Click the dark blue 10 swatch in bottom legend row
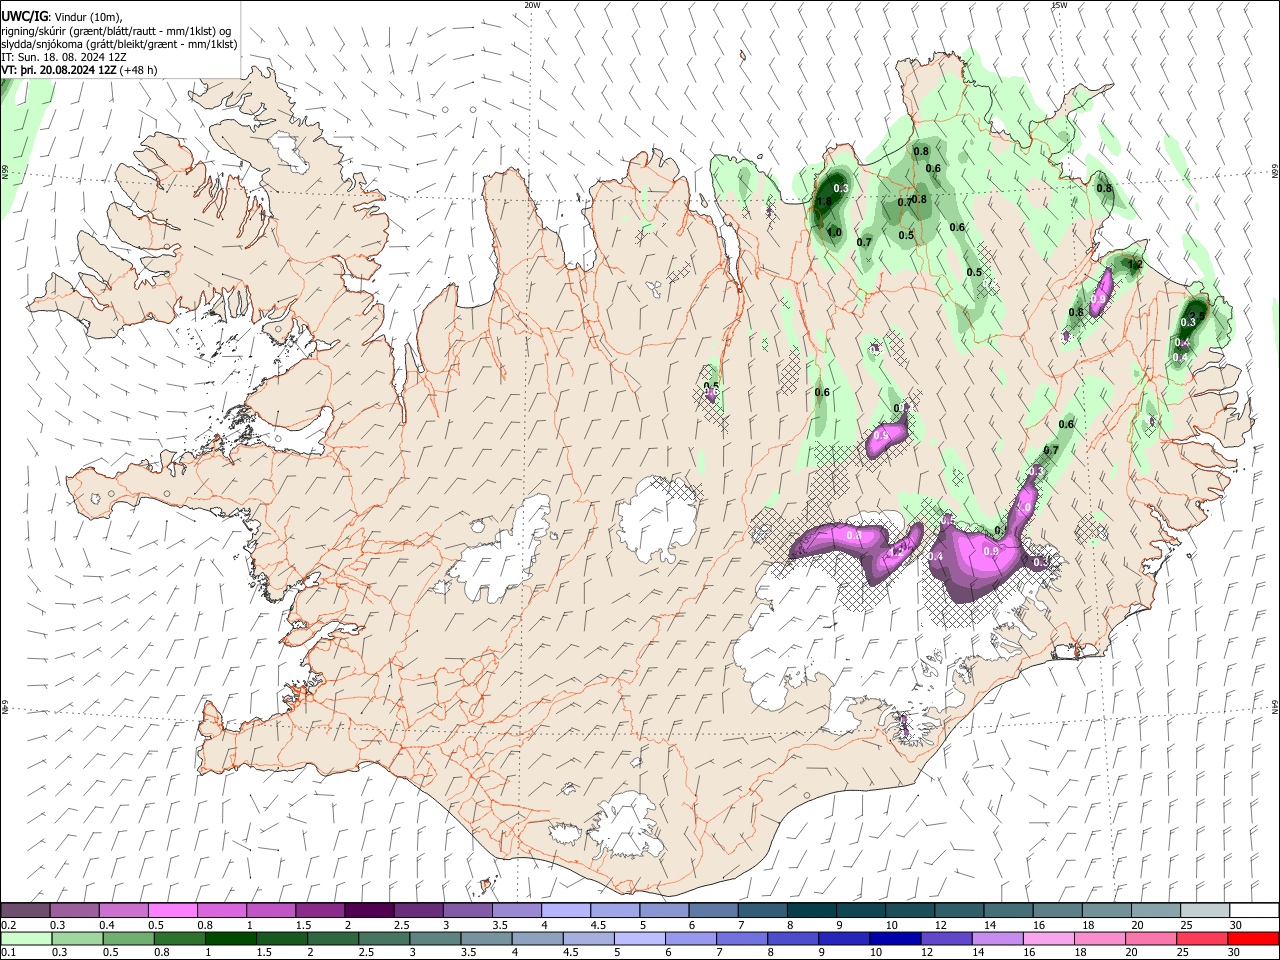Image resolution: width=1280 pixels, height=960 pixels. pos(894,938)
